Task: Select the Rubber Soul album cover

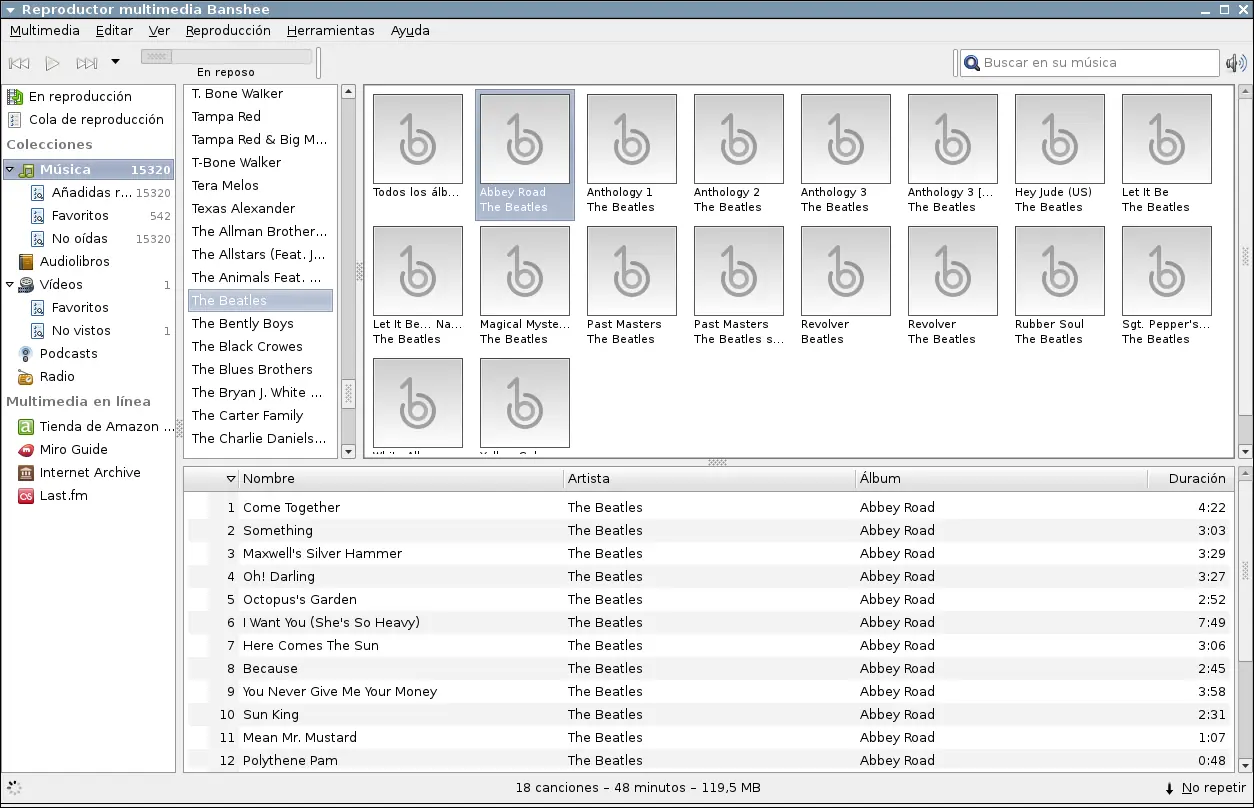Action: click(1060, 271)
